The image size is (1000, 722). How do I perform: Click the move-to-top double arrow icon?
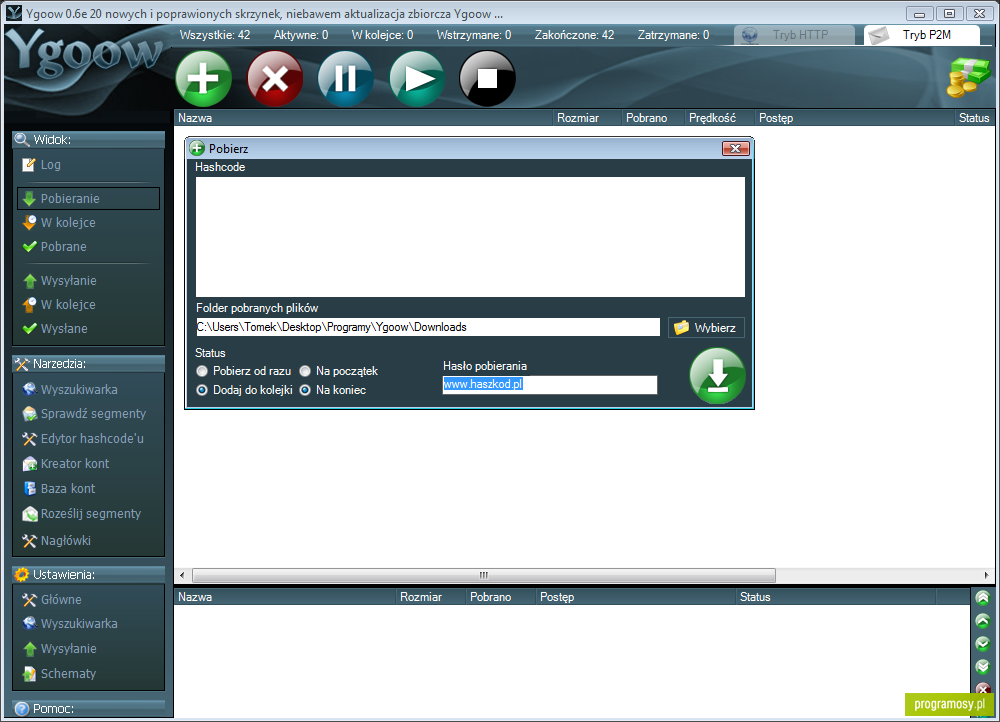tap(983, 598)
